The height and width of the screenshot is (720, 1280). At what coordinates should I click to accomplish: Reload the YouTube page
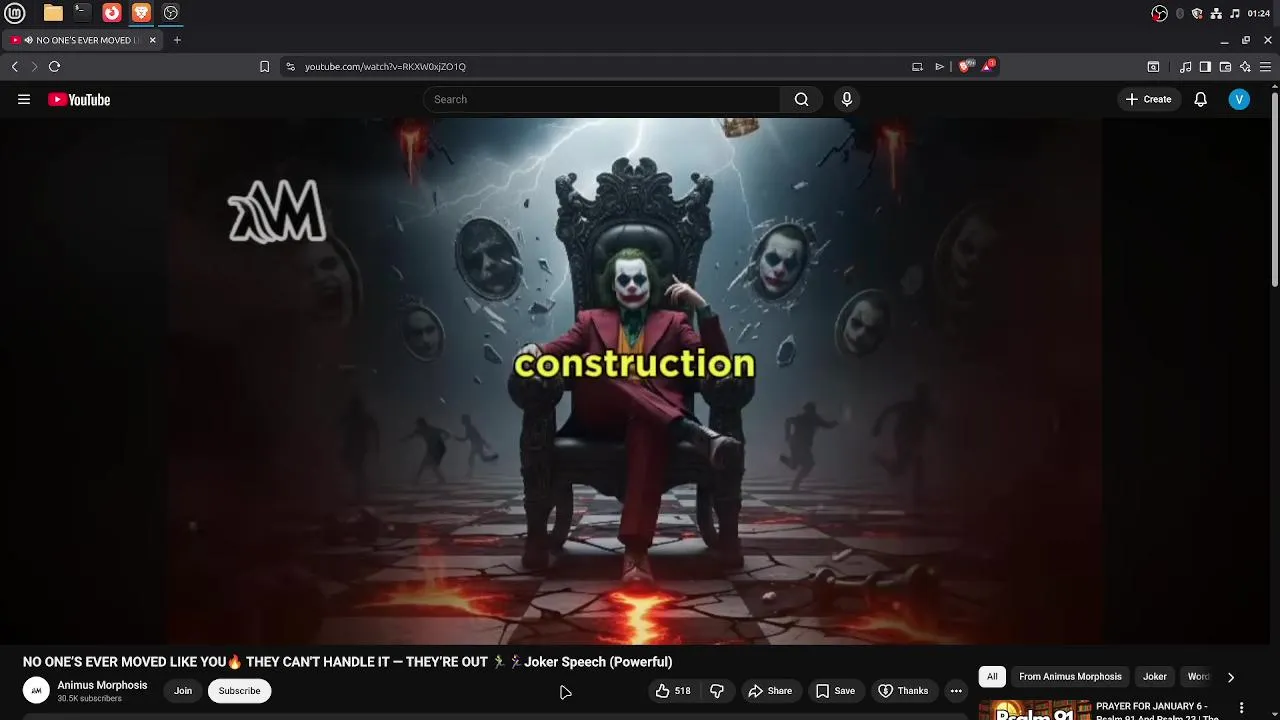coord(54,67)
